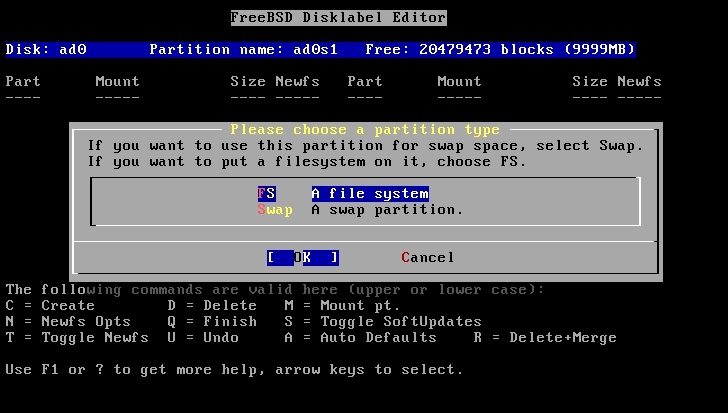Viewport: 728px width, 413px height.
Task: Click the 'Please choose a partition type' title
Action: [x=365, y=130]
